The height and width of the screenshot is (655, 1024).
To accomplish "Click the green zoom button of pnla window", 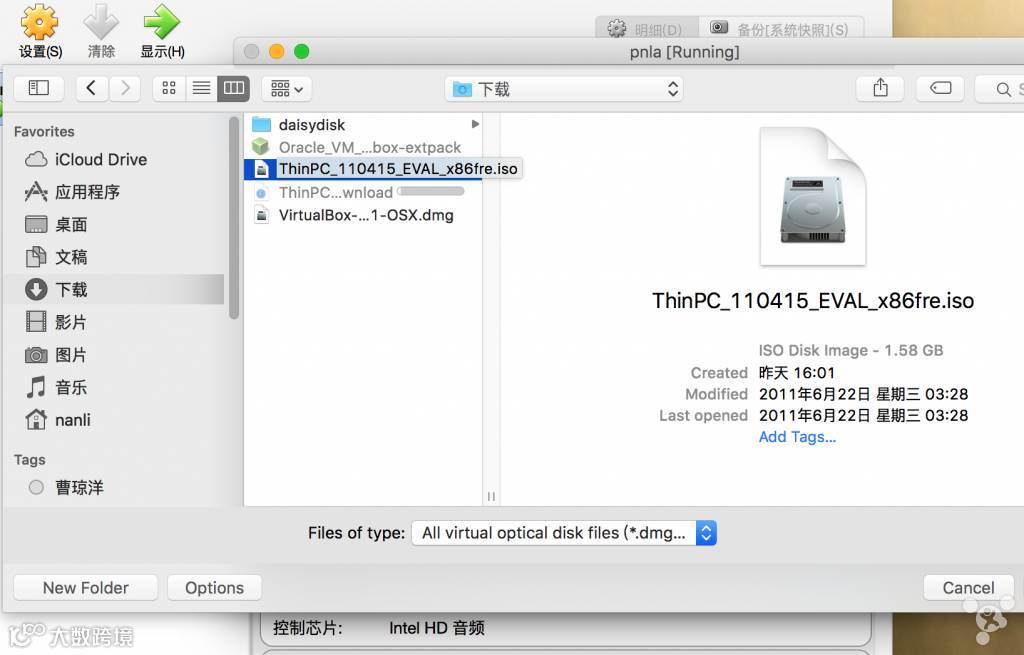I will coord(301,52).
